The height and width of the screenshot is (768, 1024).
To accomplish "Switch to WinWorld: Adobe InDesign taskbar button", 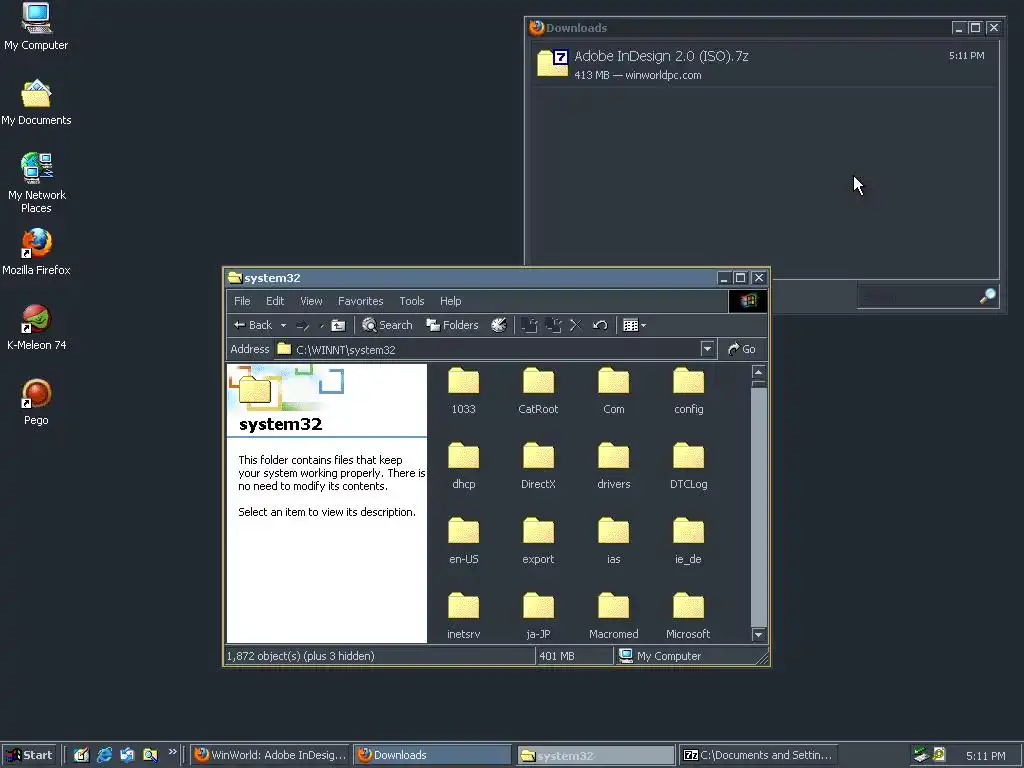I will (271, 755).
